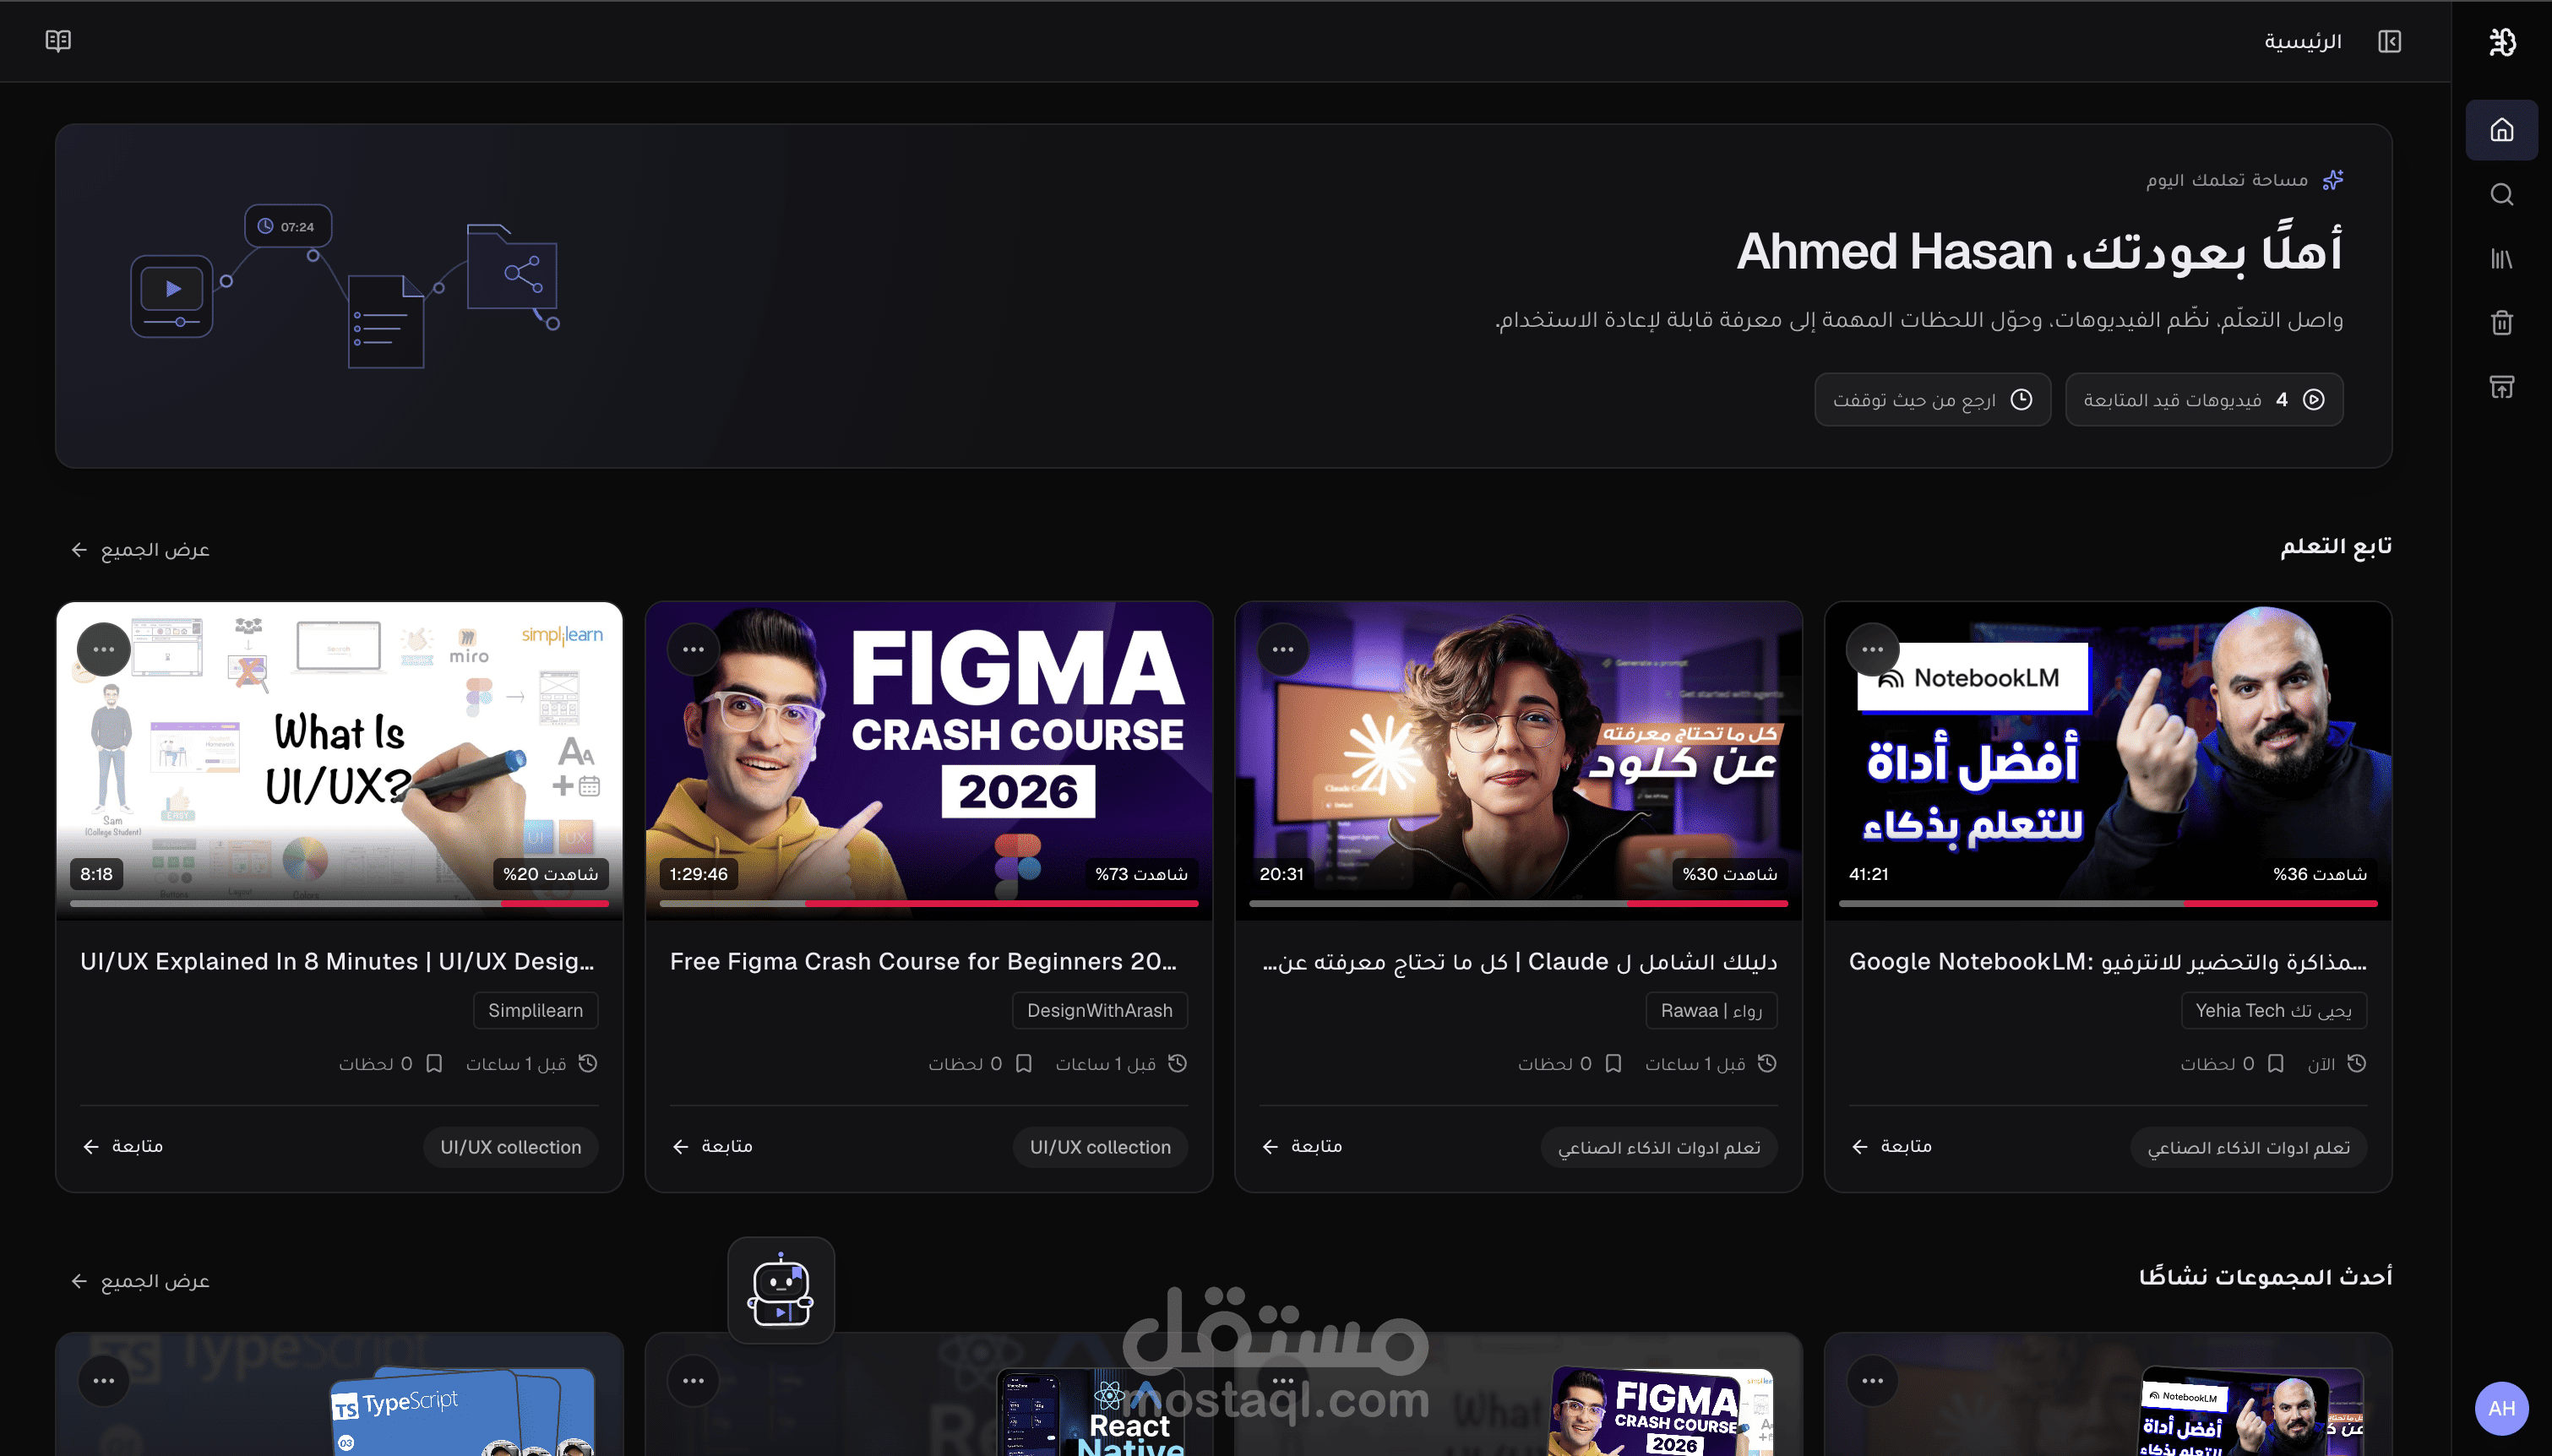Open the AH user avatar
This screenshot has width=2552, height=1456.
(2501, 1408)
